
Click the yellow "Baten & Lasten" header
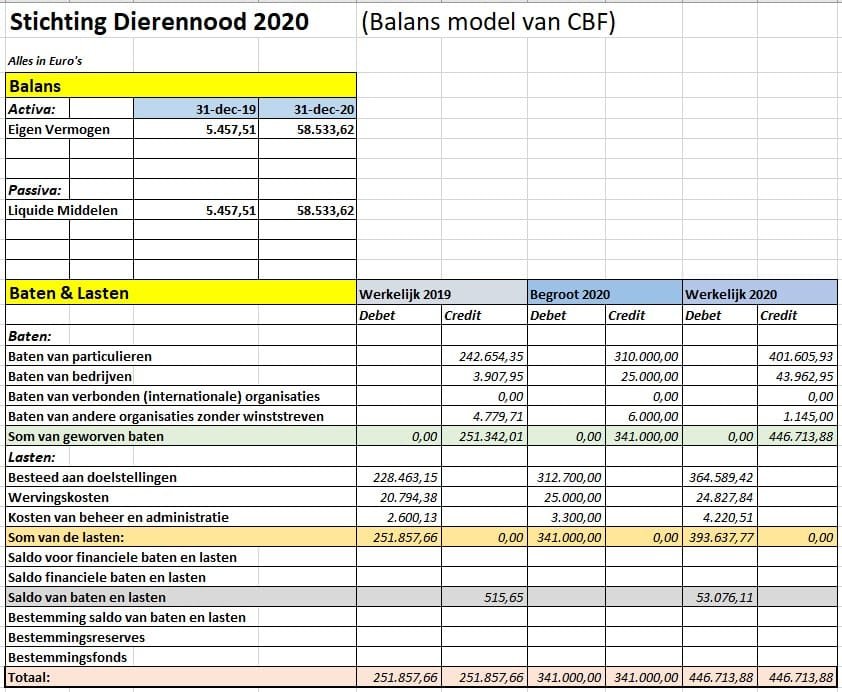(x=180, y=293)
